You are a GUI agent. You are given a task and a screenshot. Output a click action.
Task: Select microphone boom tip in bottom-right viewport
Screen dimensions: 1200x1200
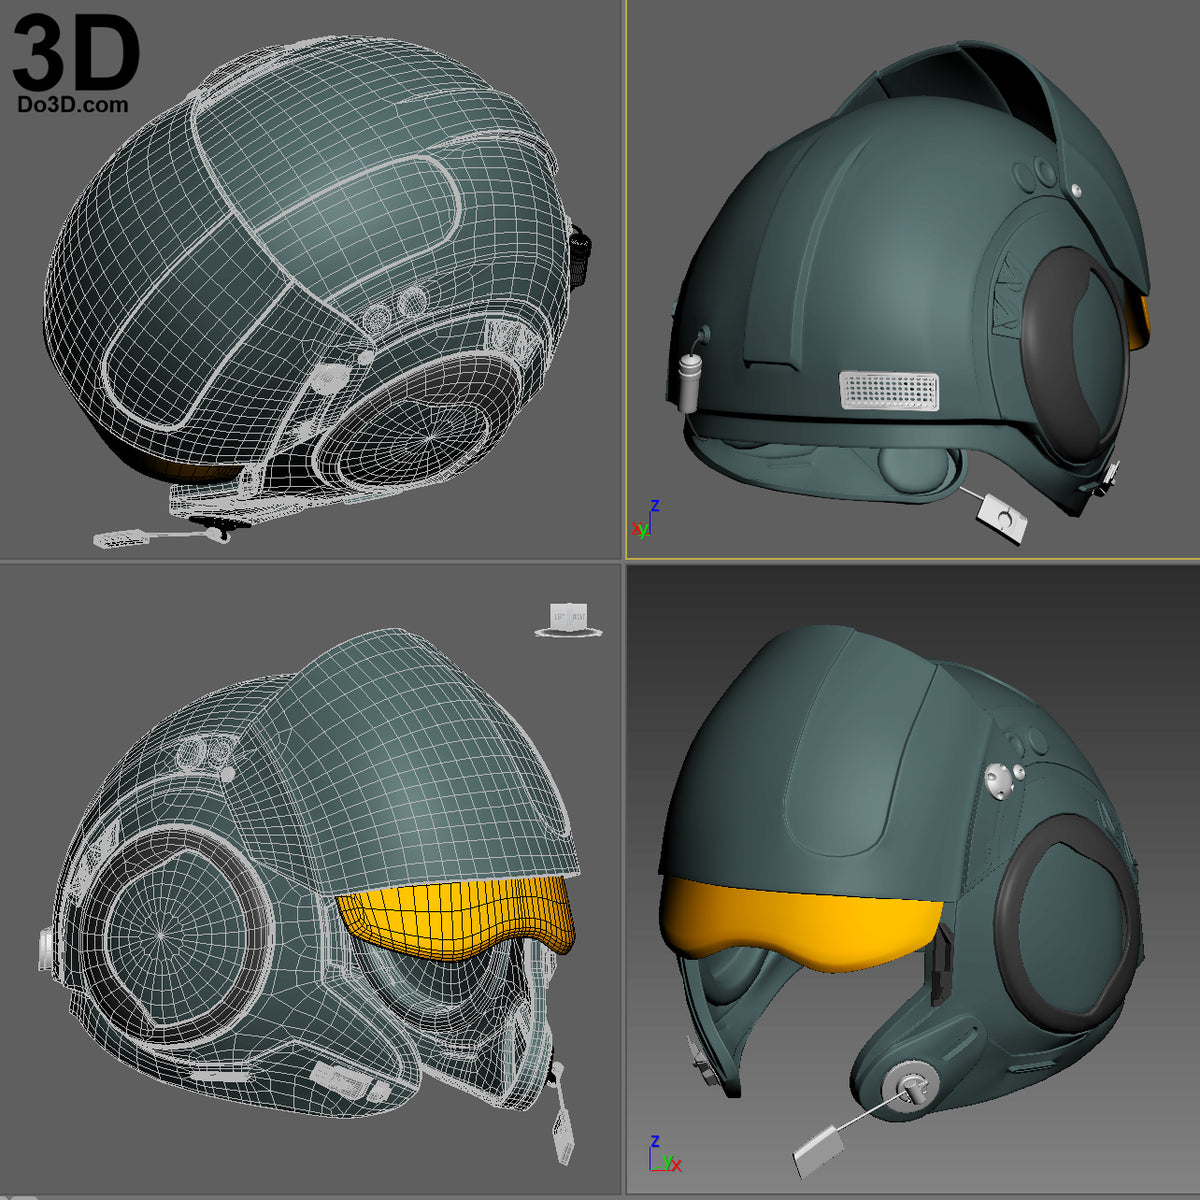pyautogui.click(x=818, y=1152)
